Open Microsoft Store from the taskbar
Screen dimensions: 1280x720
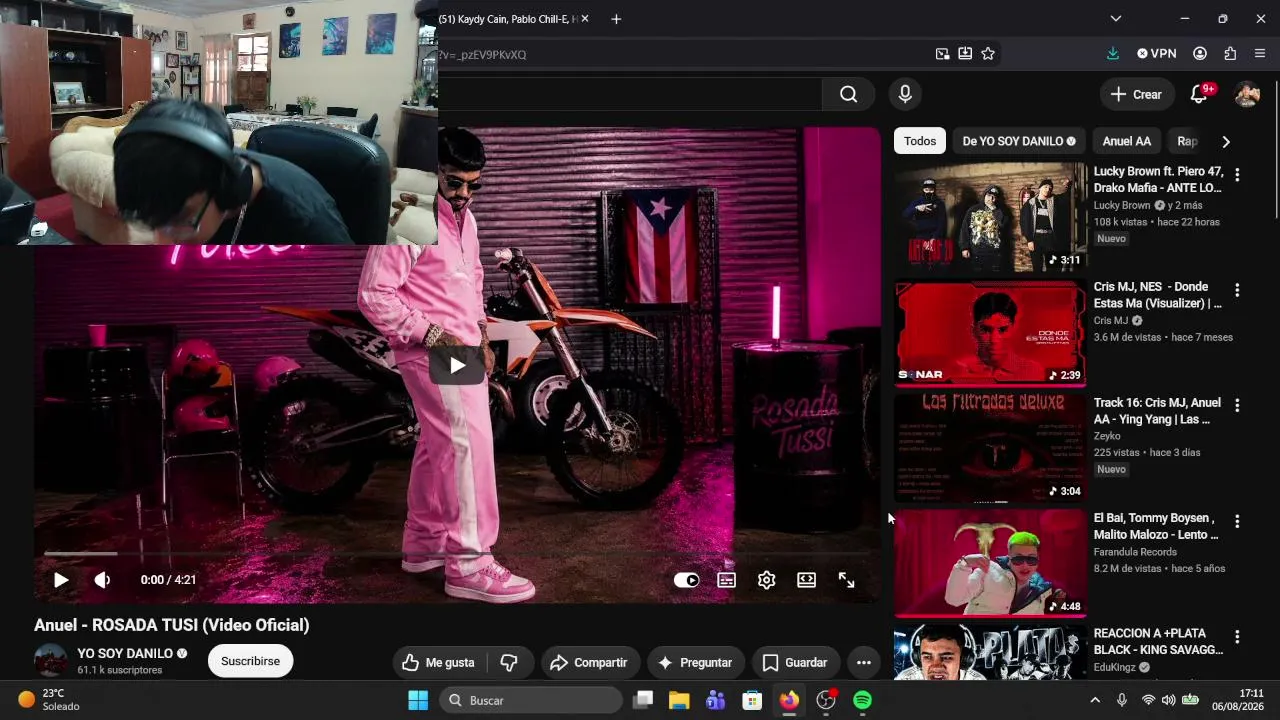pos(752,700)
